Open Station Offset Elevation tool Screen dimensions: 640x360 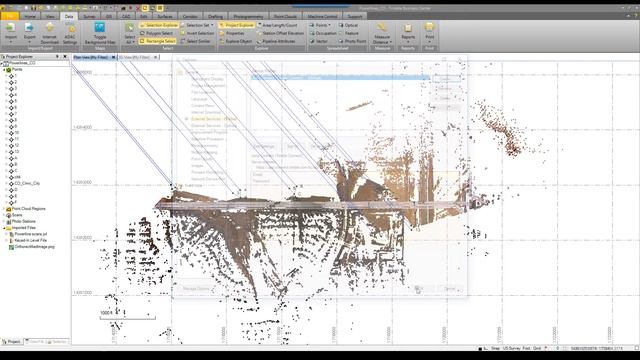tap(280, 33)
